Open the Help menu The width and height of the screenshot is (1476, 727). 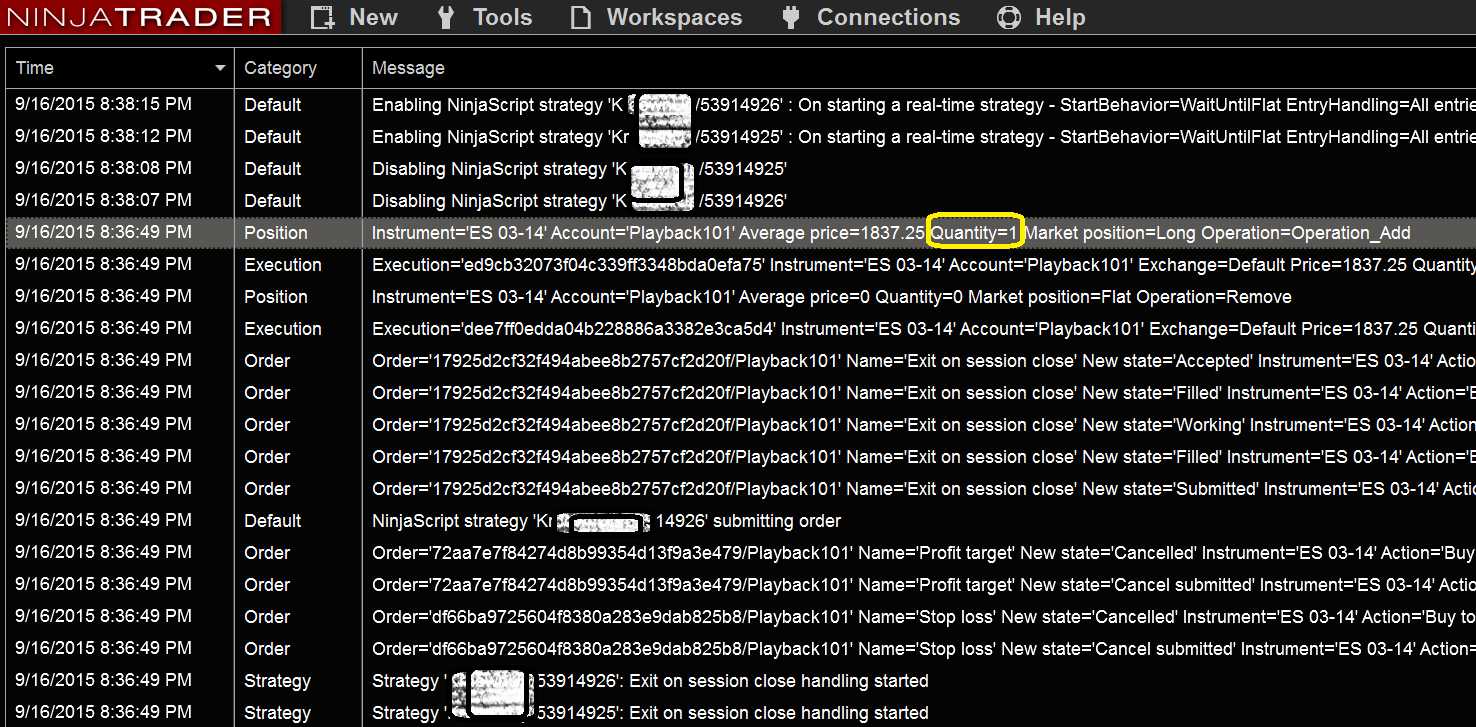coord(1041,17)
